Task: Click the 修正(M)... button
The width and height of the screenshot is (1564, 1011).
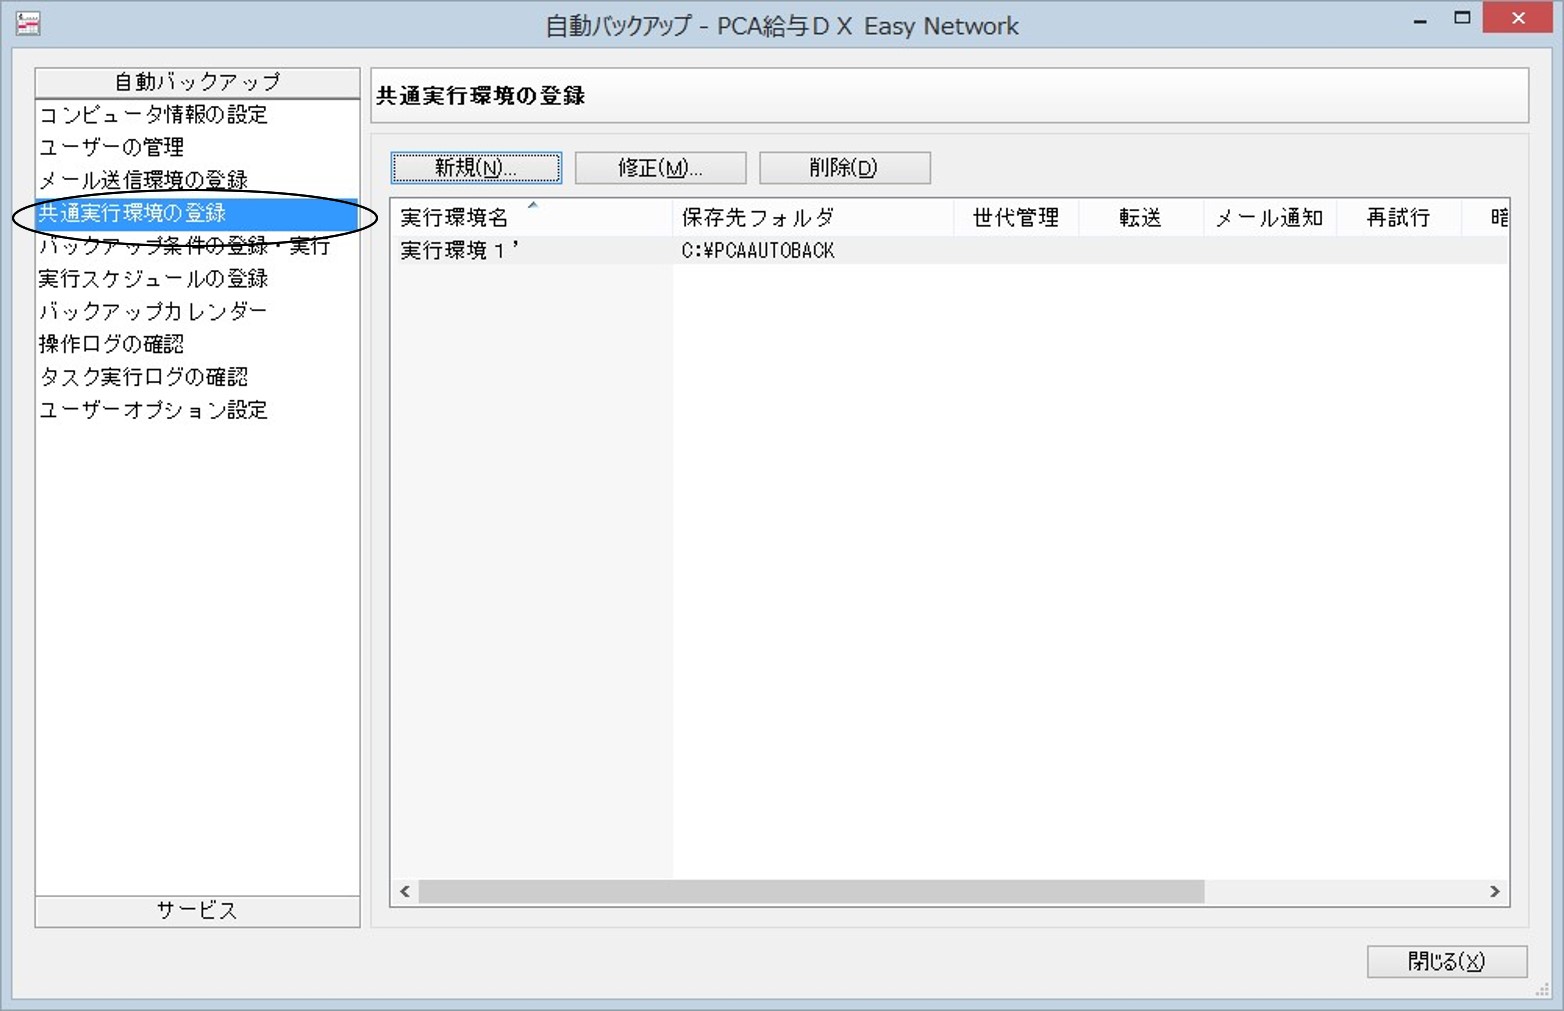Action: [660, 168]
